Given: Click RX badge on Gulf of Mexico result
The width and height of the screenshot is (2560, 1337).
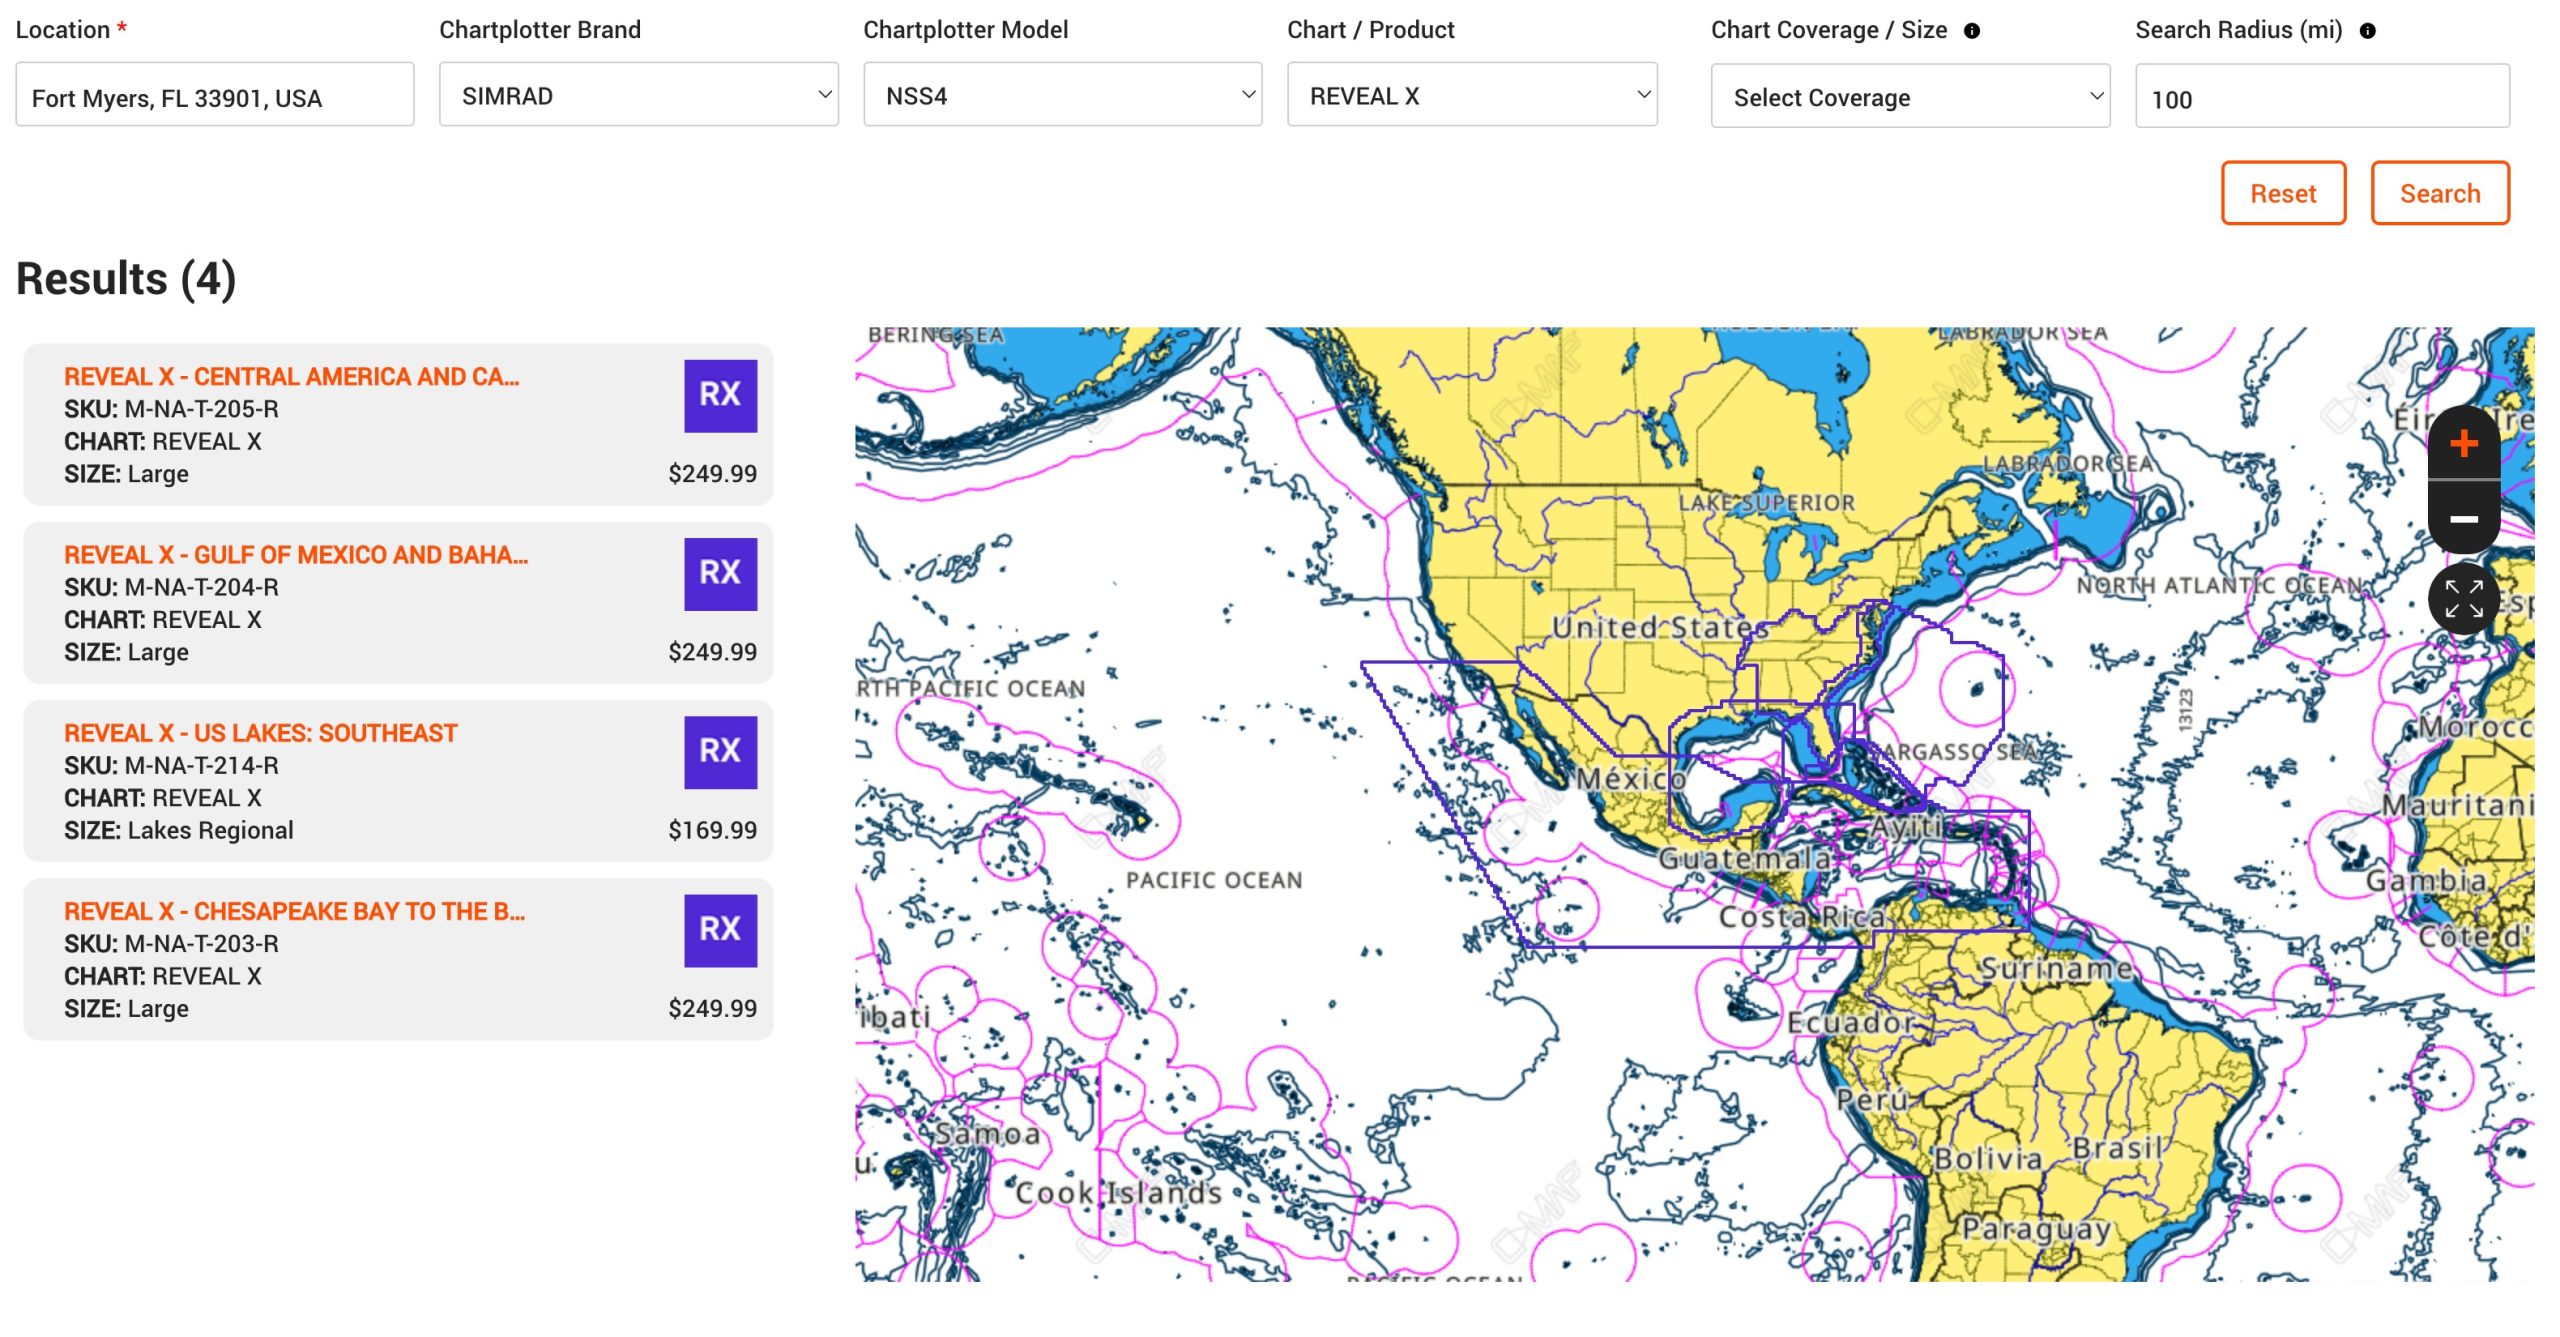Looking at the screenshot, I should point(719,574).
